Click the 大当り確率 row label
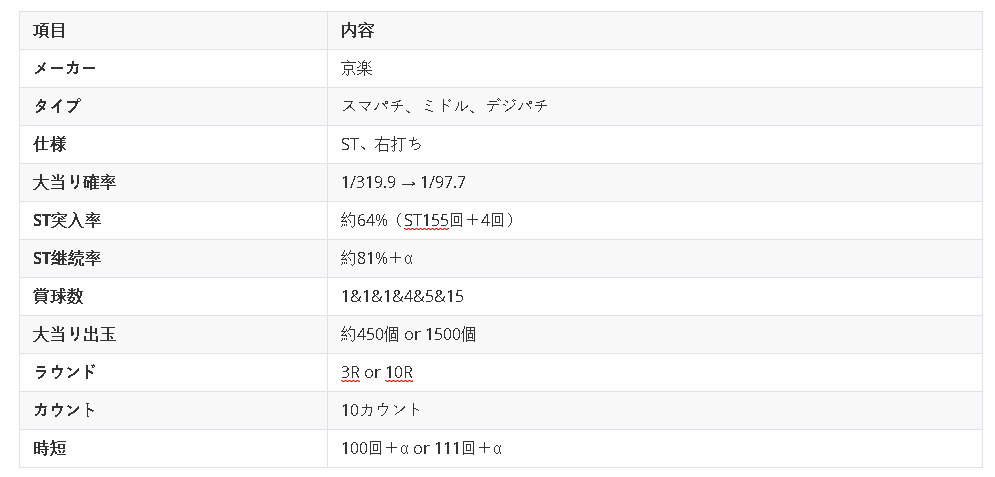This screenshot has height=477, width=995. (x=74, y=183)
